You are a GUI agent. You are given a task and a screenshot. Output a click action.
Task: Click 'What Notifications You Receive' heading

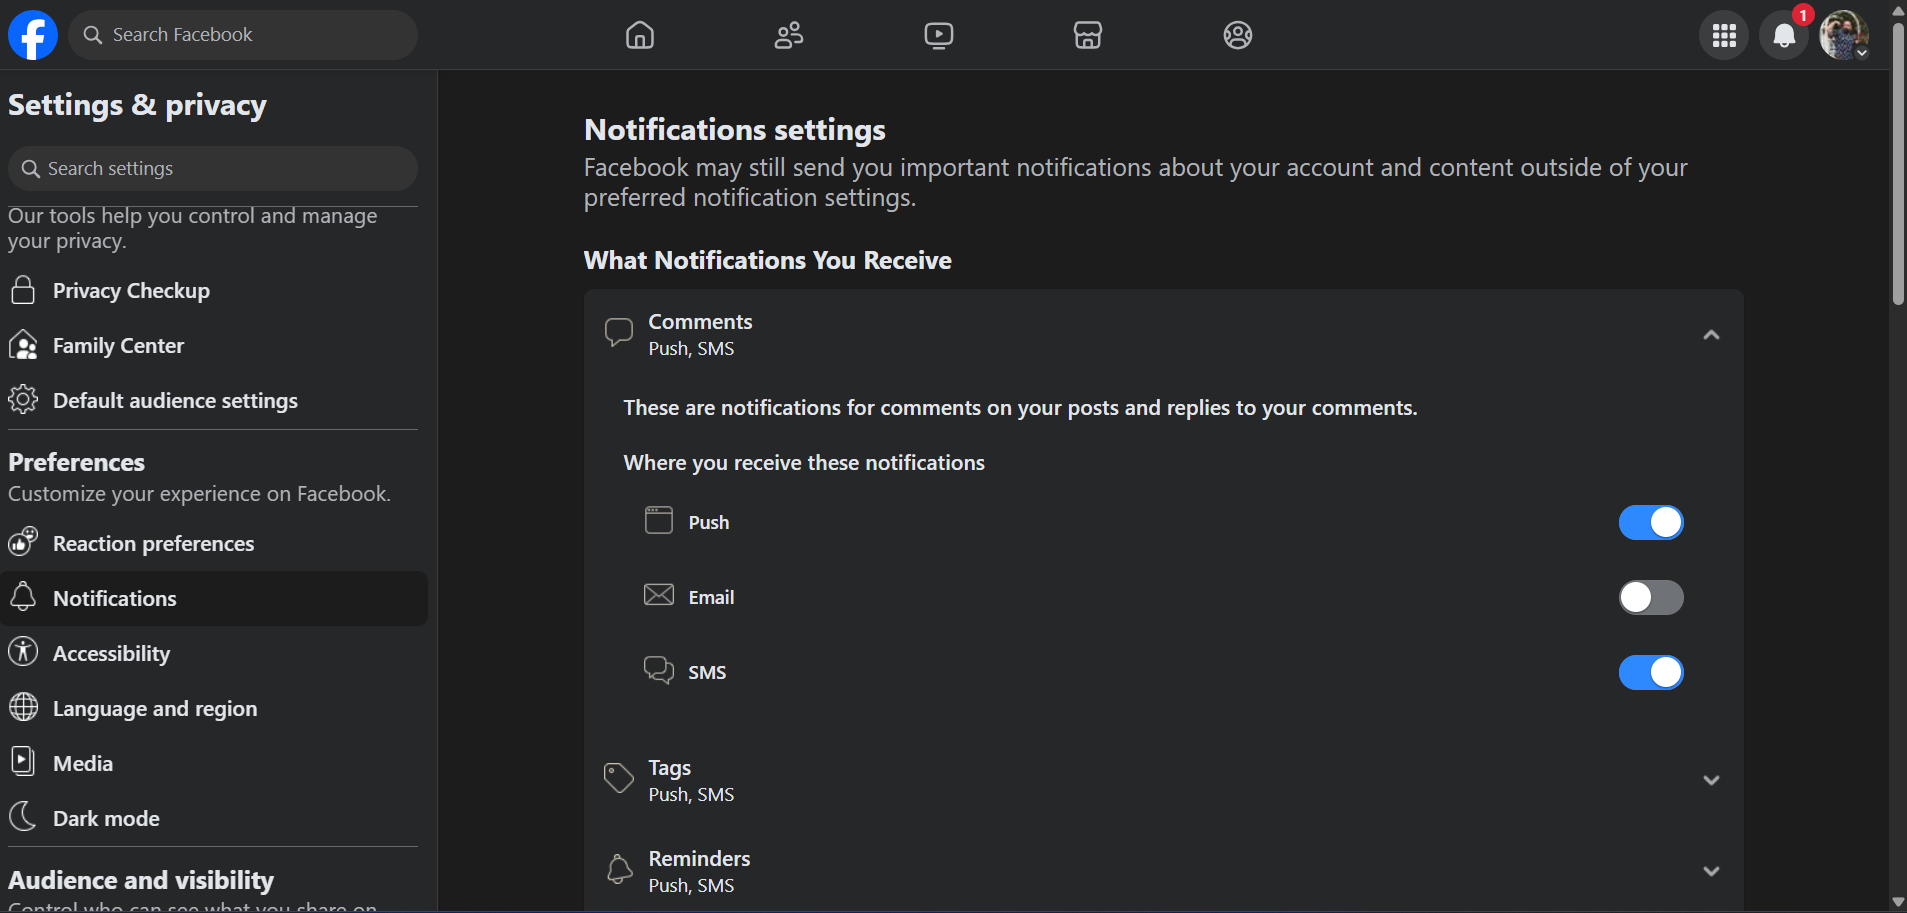click(768, 261)
